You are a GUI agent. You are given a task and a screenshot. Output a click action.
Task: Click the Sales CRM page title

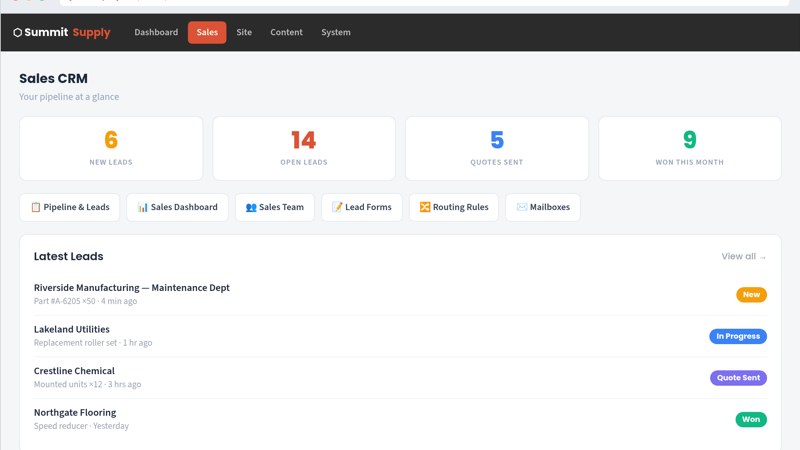coord(54,78)
